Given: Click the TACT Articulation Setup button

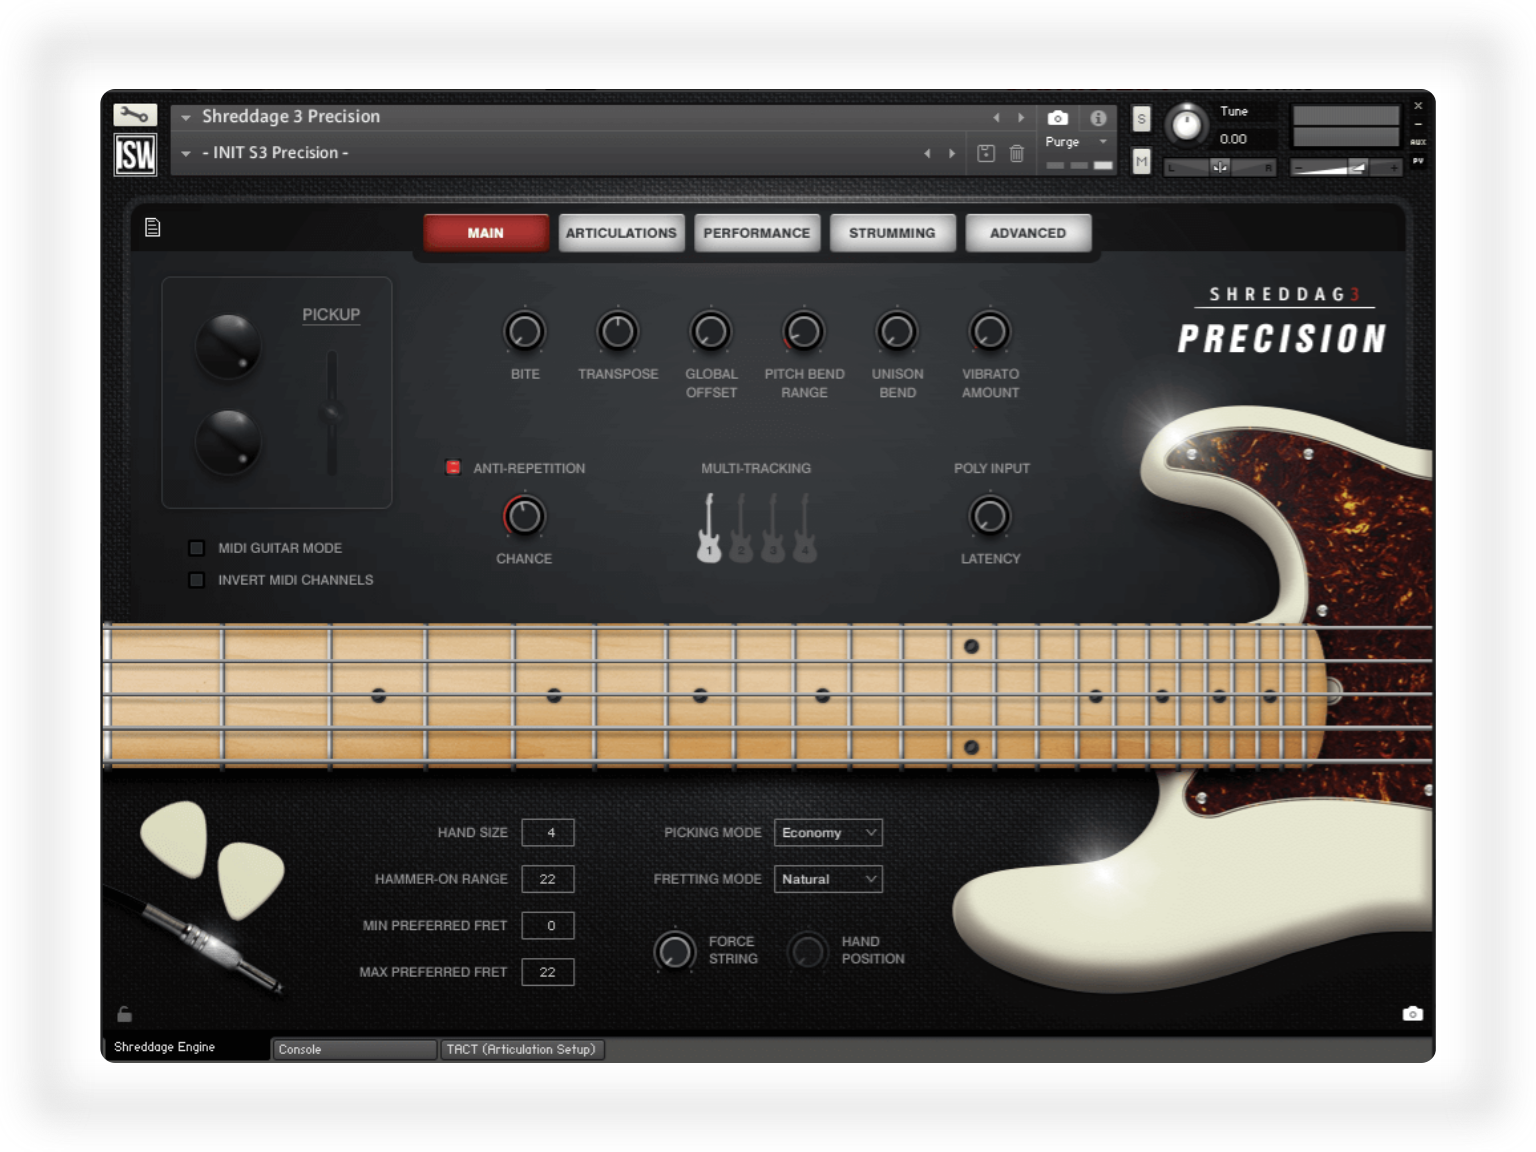Looking at the screenshot, I should (521, 1049).
